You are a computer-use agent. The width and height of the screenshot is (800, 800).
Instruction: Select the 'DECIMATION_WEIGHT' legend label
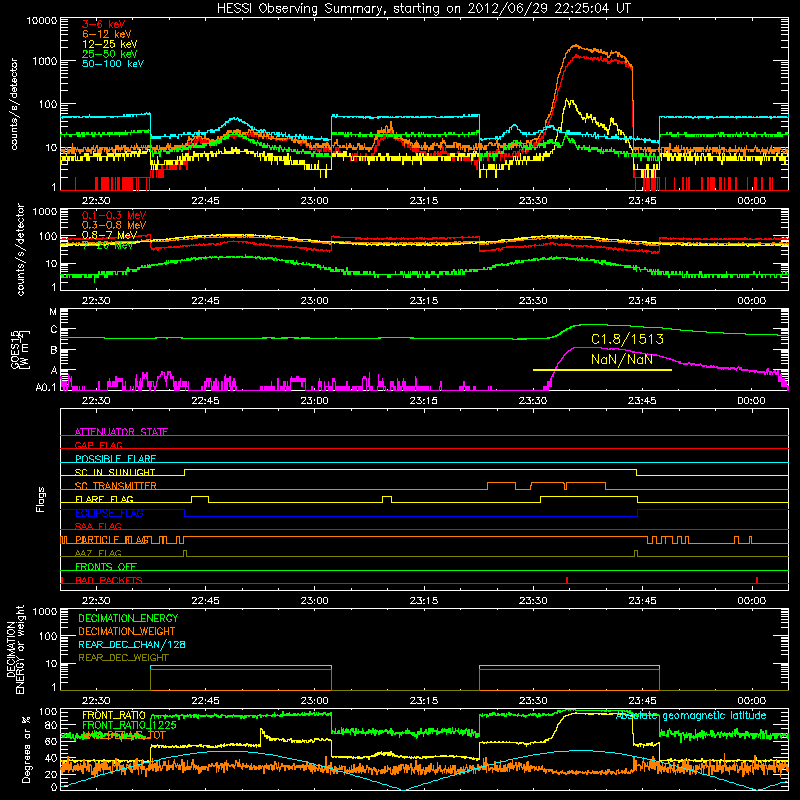point(127,632)
